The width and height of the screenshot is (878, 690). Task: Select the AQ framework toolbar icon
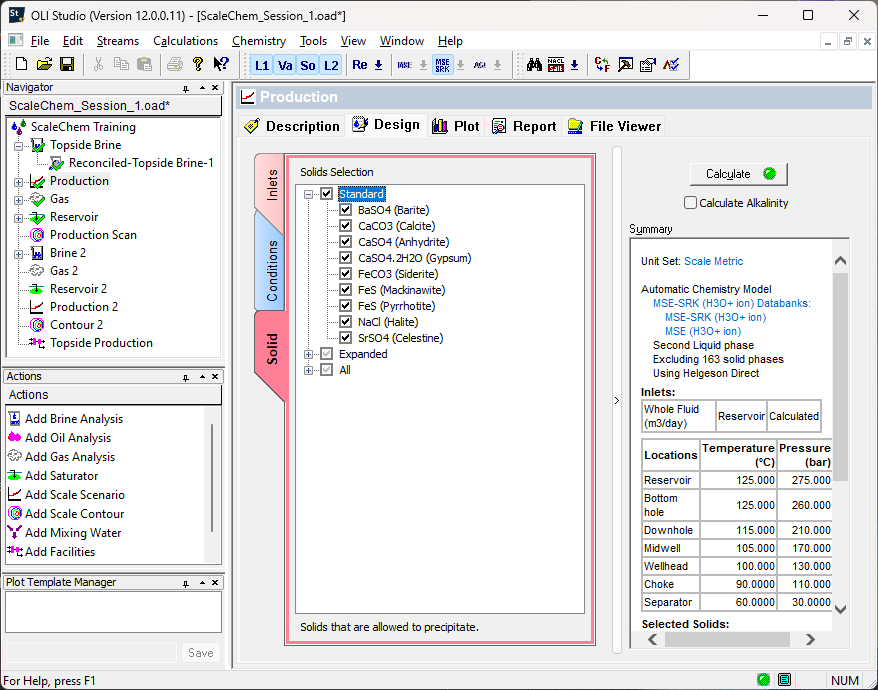[479, 66]
